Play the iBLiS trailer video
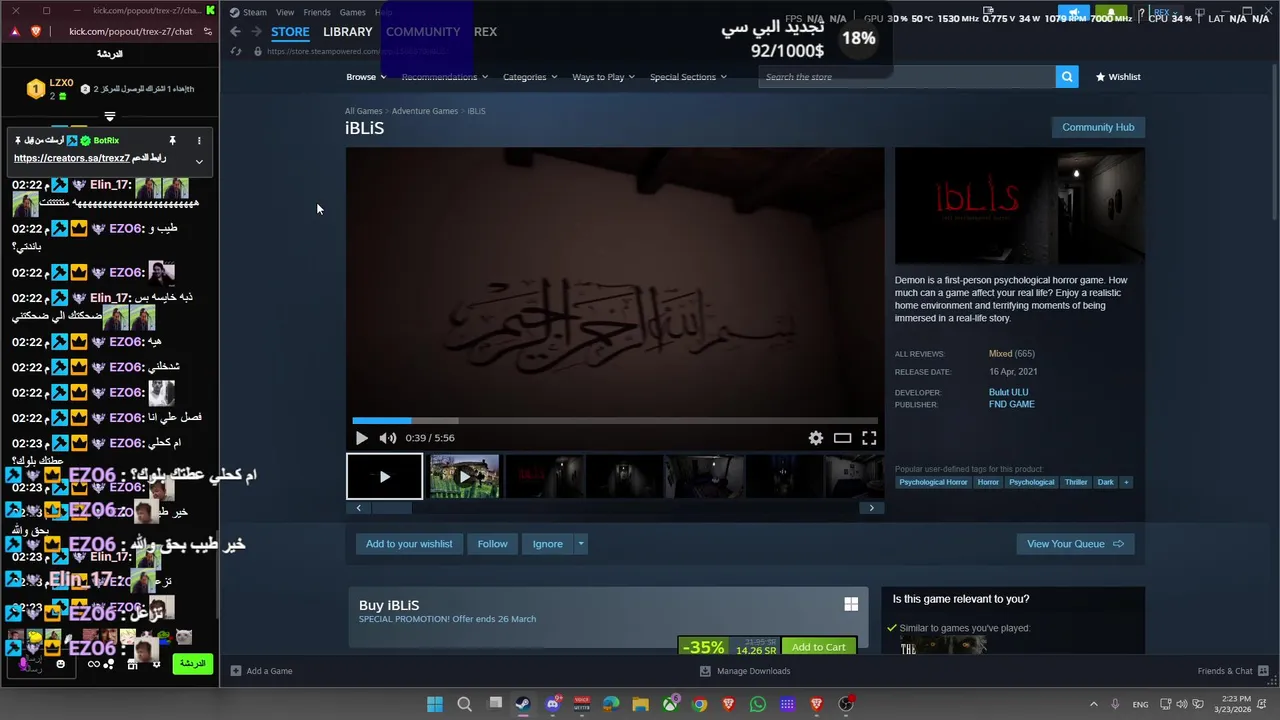This screenshot has width=1280, height=720. 362,438
